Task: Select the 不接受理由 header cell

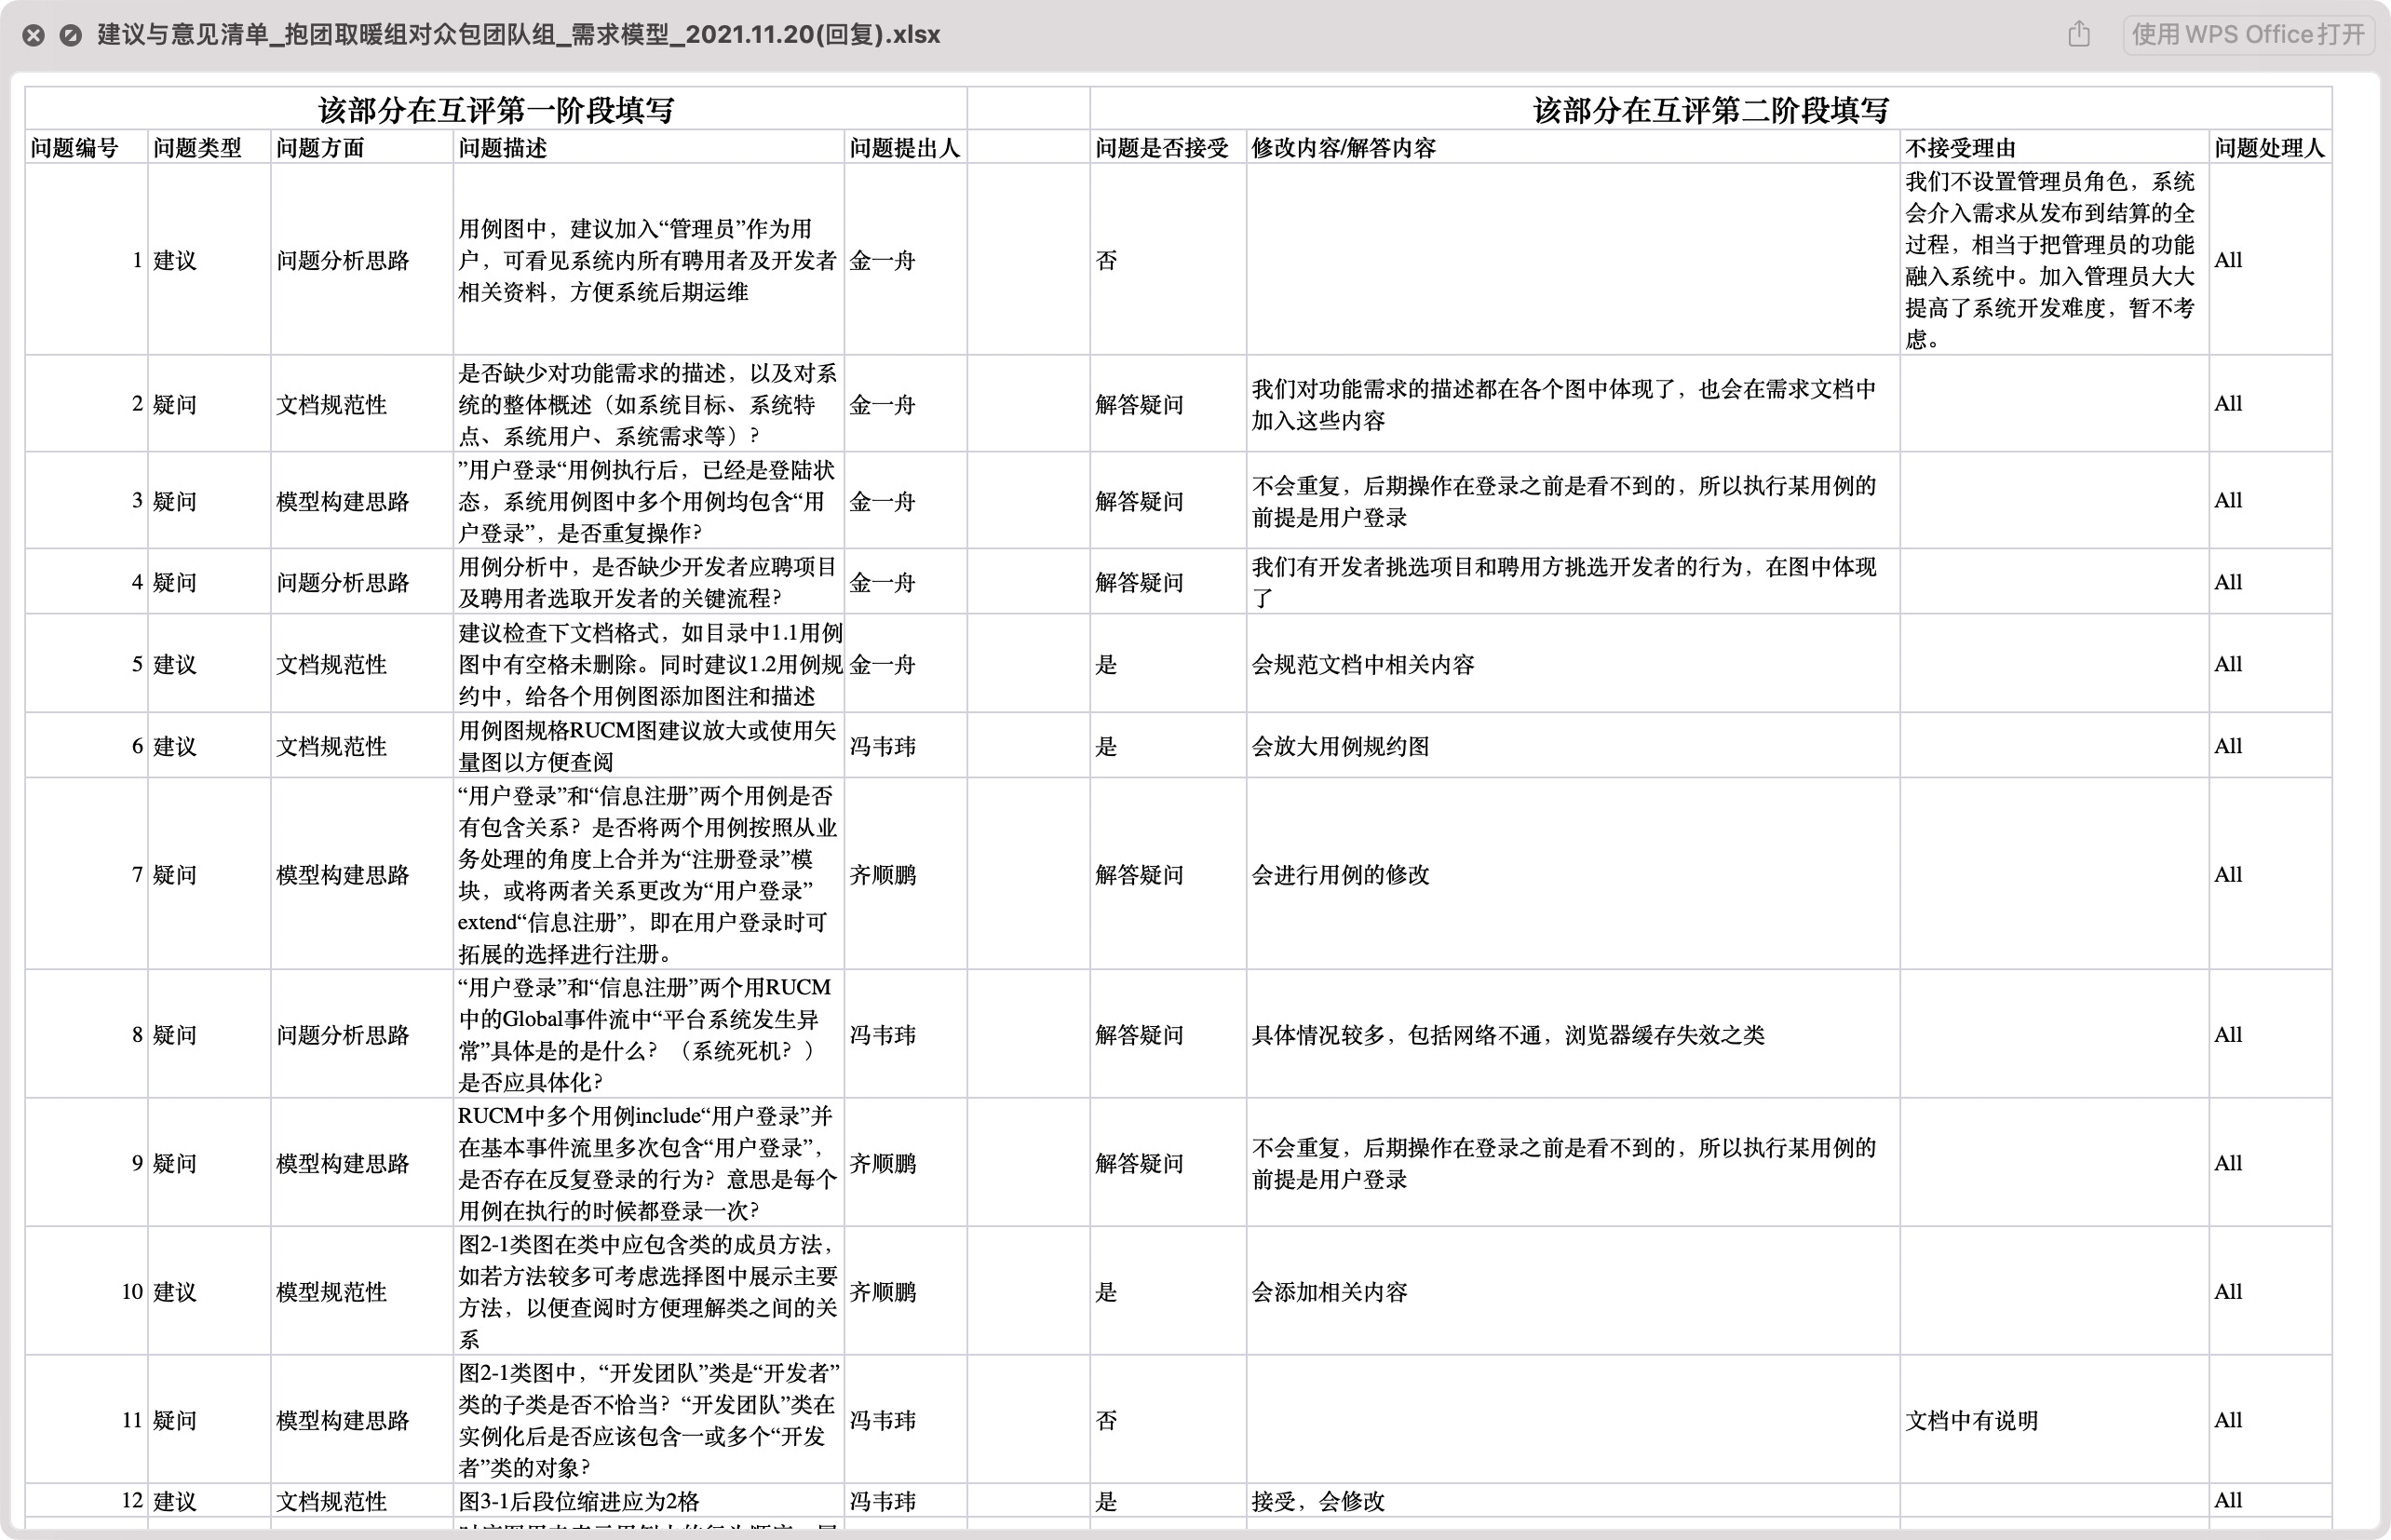Action: pyautogui.click(x=1959, y=148)
